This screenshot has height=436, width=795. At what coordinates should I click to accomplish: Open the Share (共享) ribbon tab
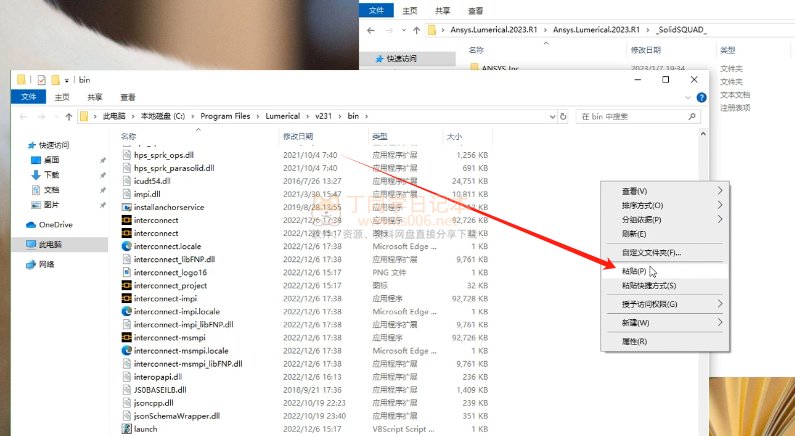(x=94, y=98)
